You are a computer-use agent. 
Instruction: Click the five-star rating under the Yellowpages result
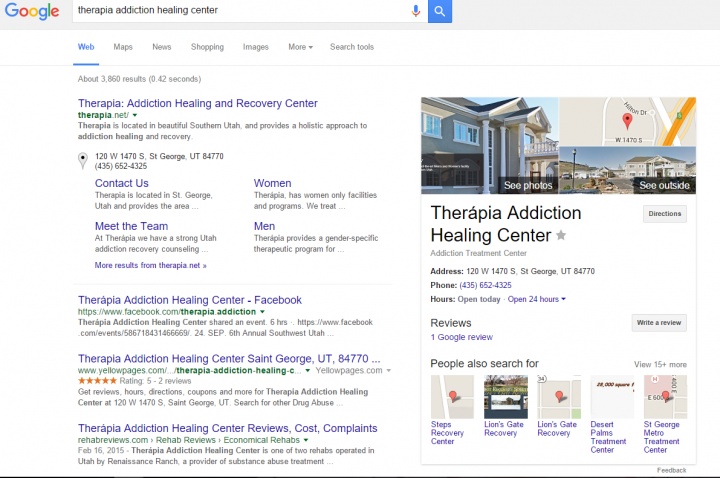97,381
